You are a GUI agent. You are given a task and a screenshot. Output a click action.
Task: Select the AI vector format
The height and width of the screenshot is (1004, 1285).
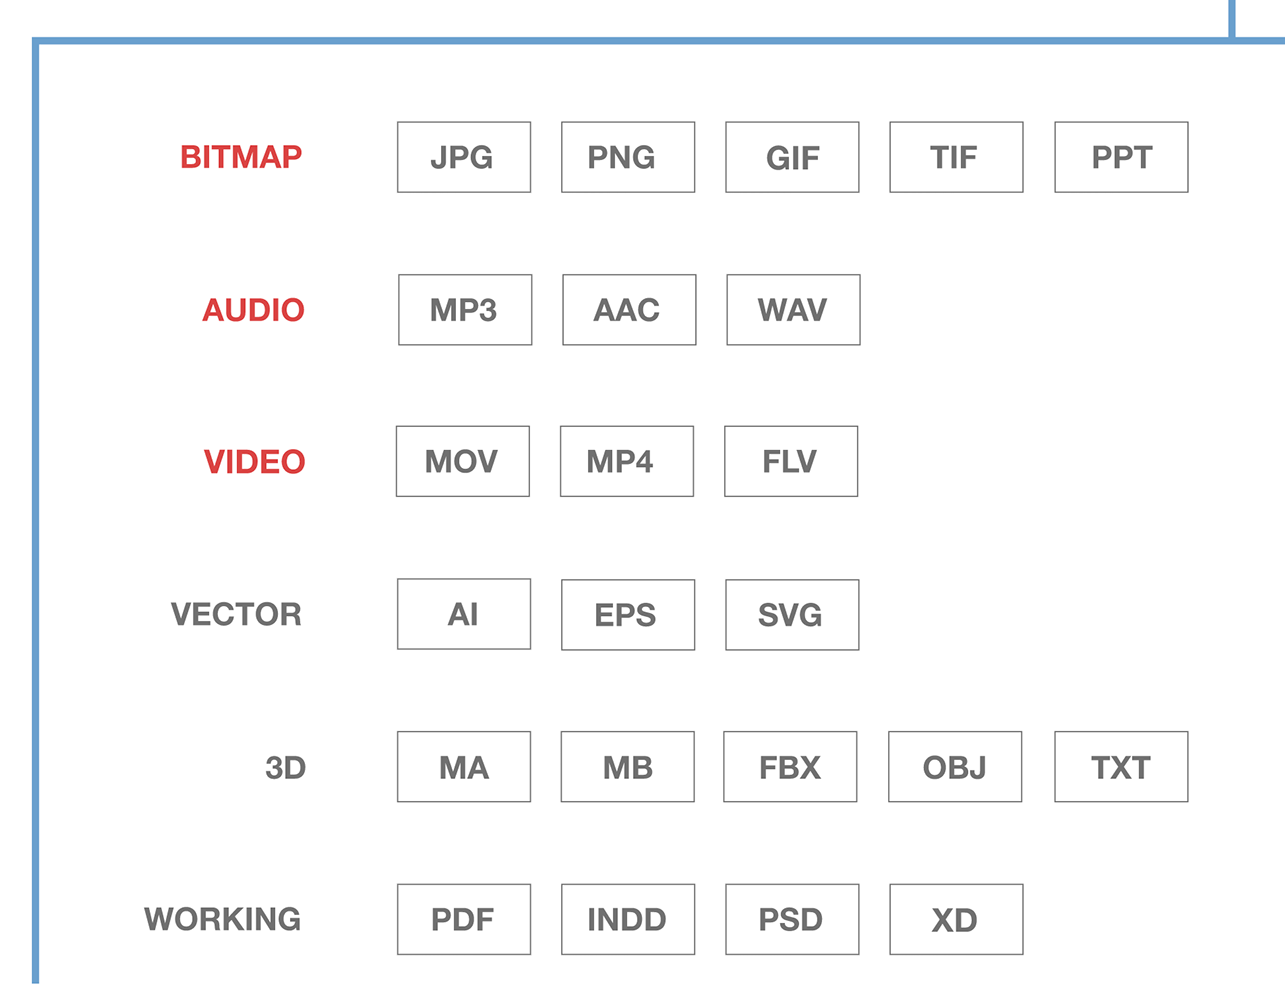click(464, 614)
